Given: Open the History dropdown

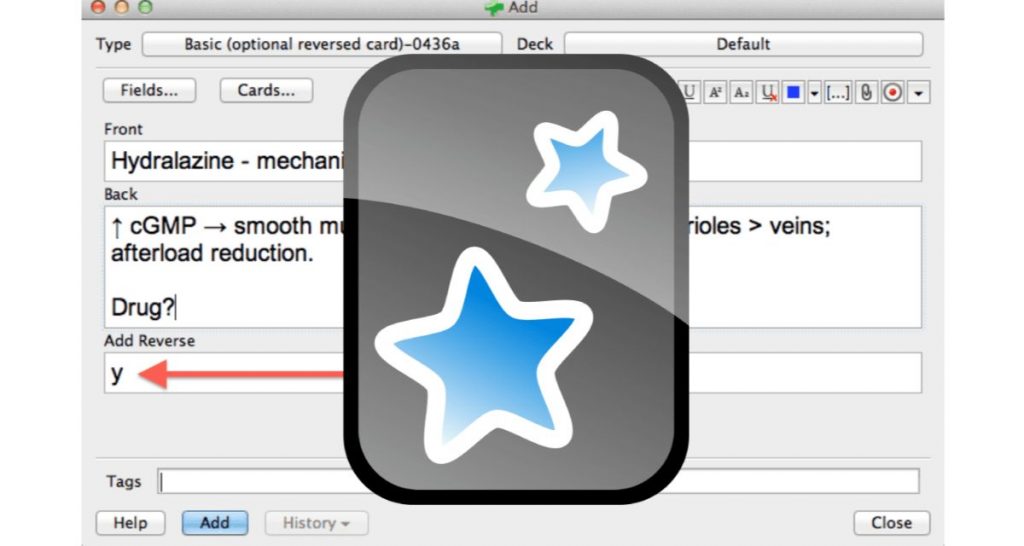Looking at the screenshot, I should [x=316, y=522].
